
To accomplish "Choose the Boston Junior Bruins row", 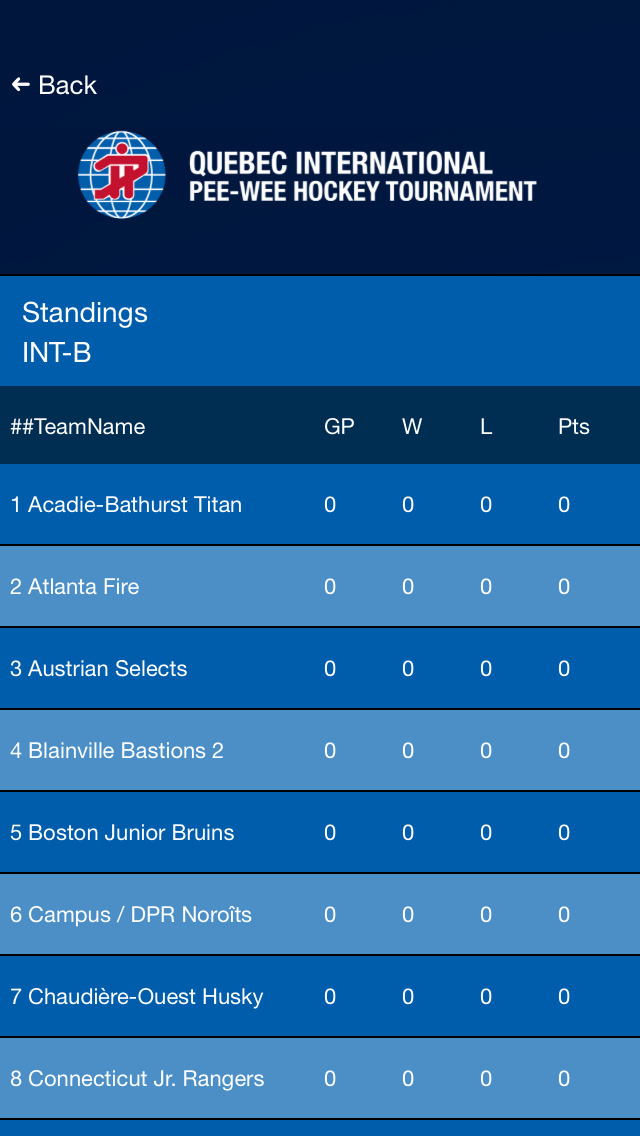I will [320, 832].
